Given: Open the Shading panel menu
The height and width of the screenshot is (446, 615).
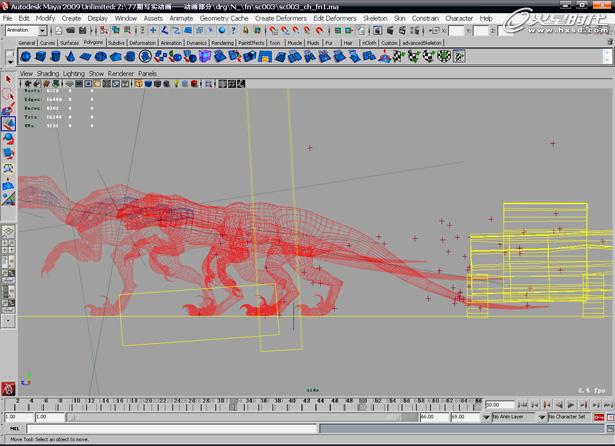Looking at the screenshot, I should 48,73.
